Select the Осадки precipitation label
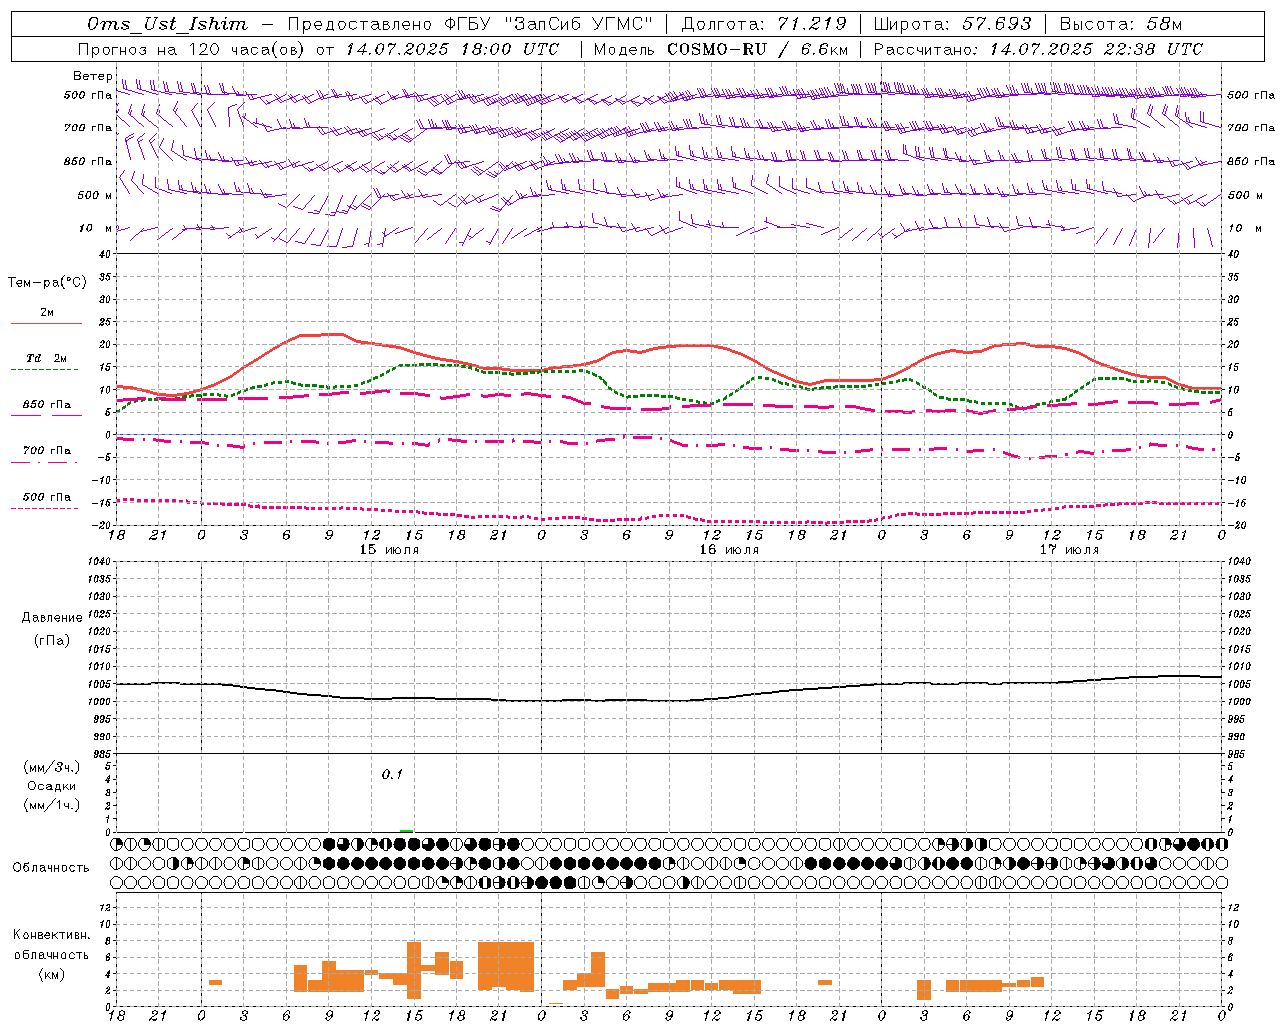1280x1024 pixels. tap(52, 786)
